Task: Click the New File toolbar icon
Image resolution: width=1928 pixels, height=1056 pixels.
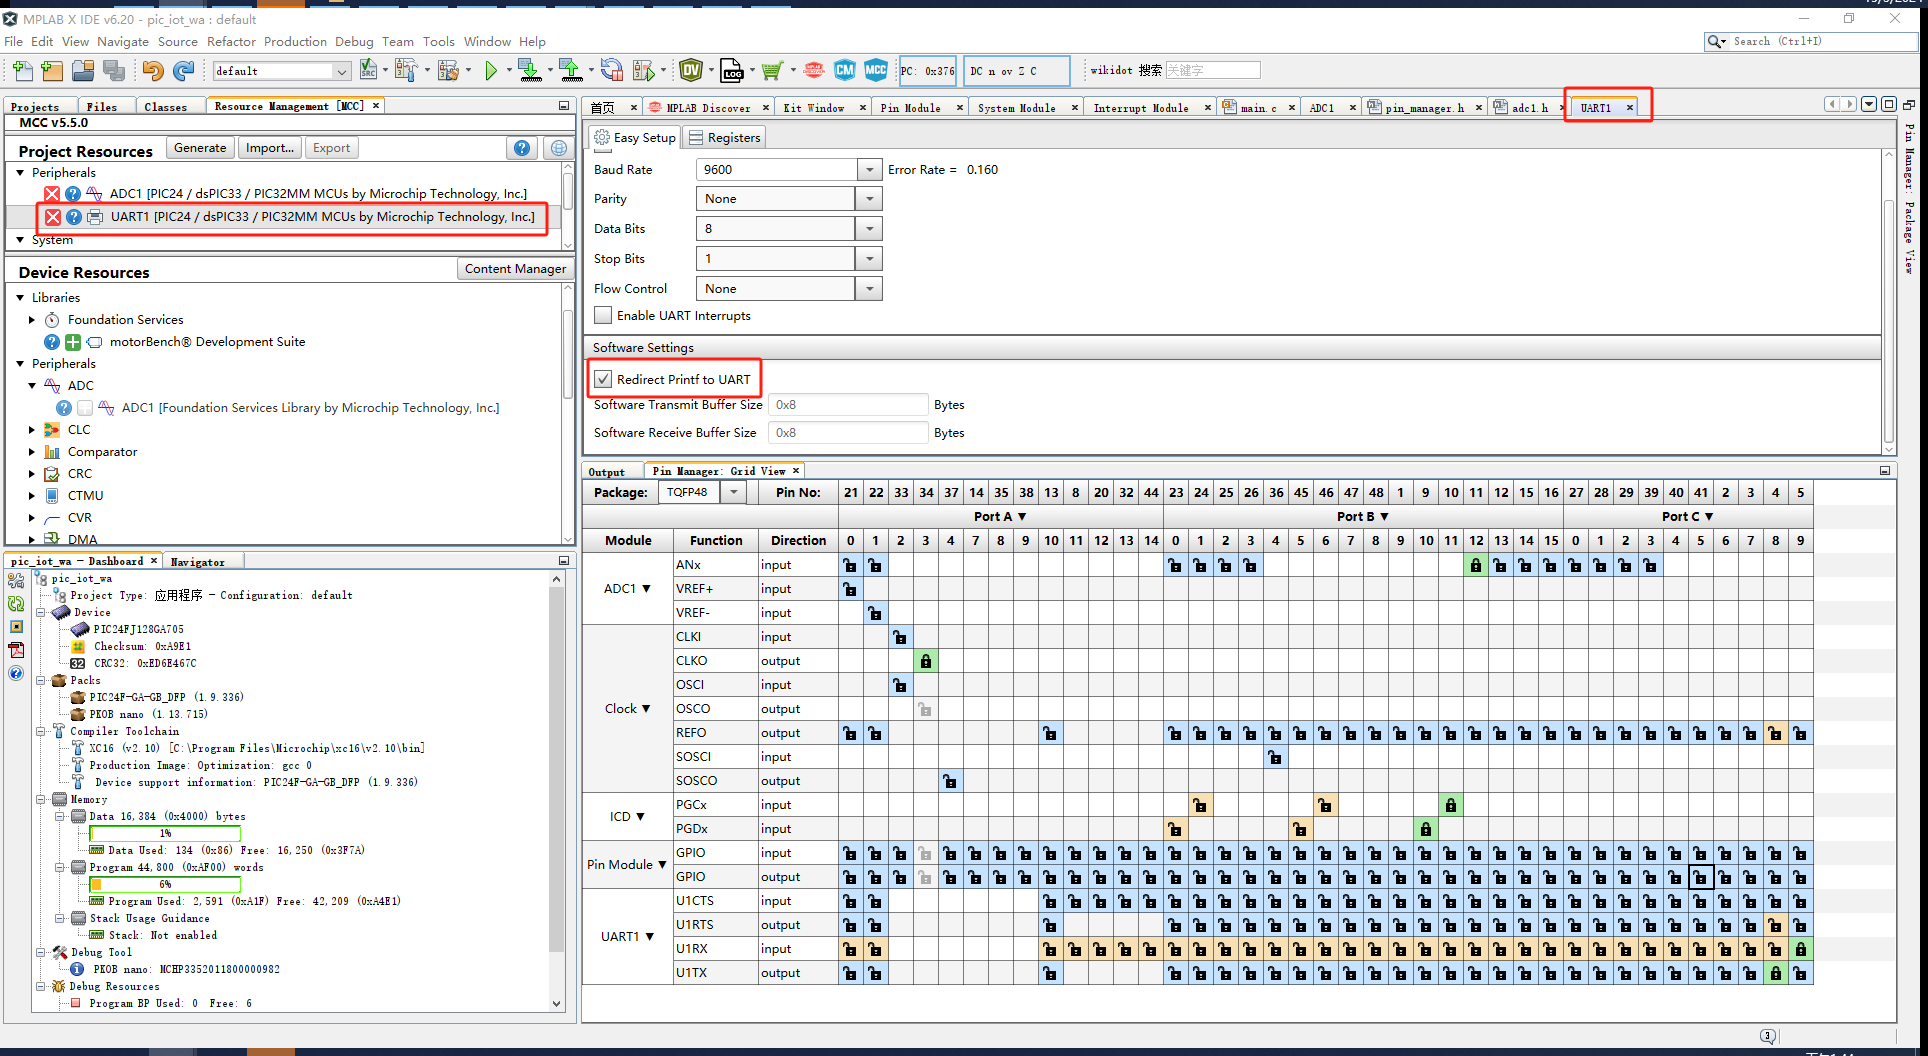Action: (x=22, y=70)
